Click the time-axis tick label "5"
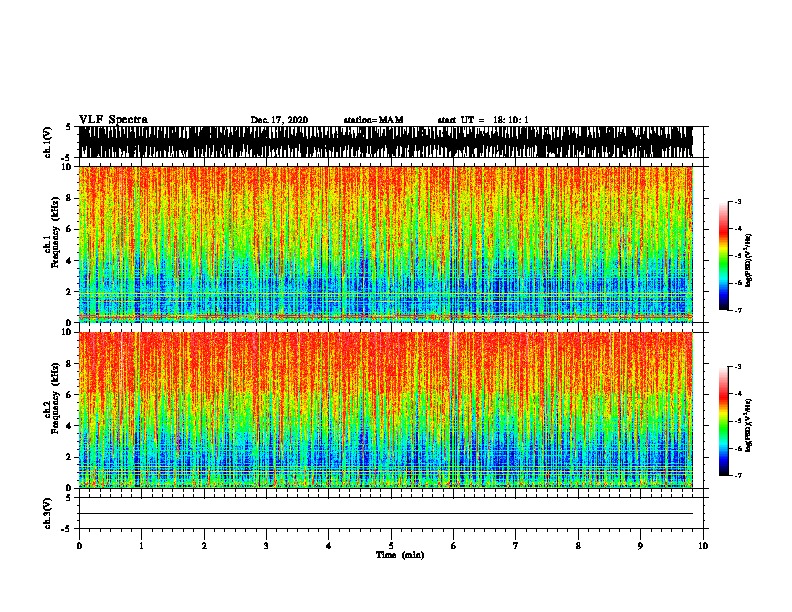Image resolution: width=792 pixels, height=612 pixels. coord(391,546)
